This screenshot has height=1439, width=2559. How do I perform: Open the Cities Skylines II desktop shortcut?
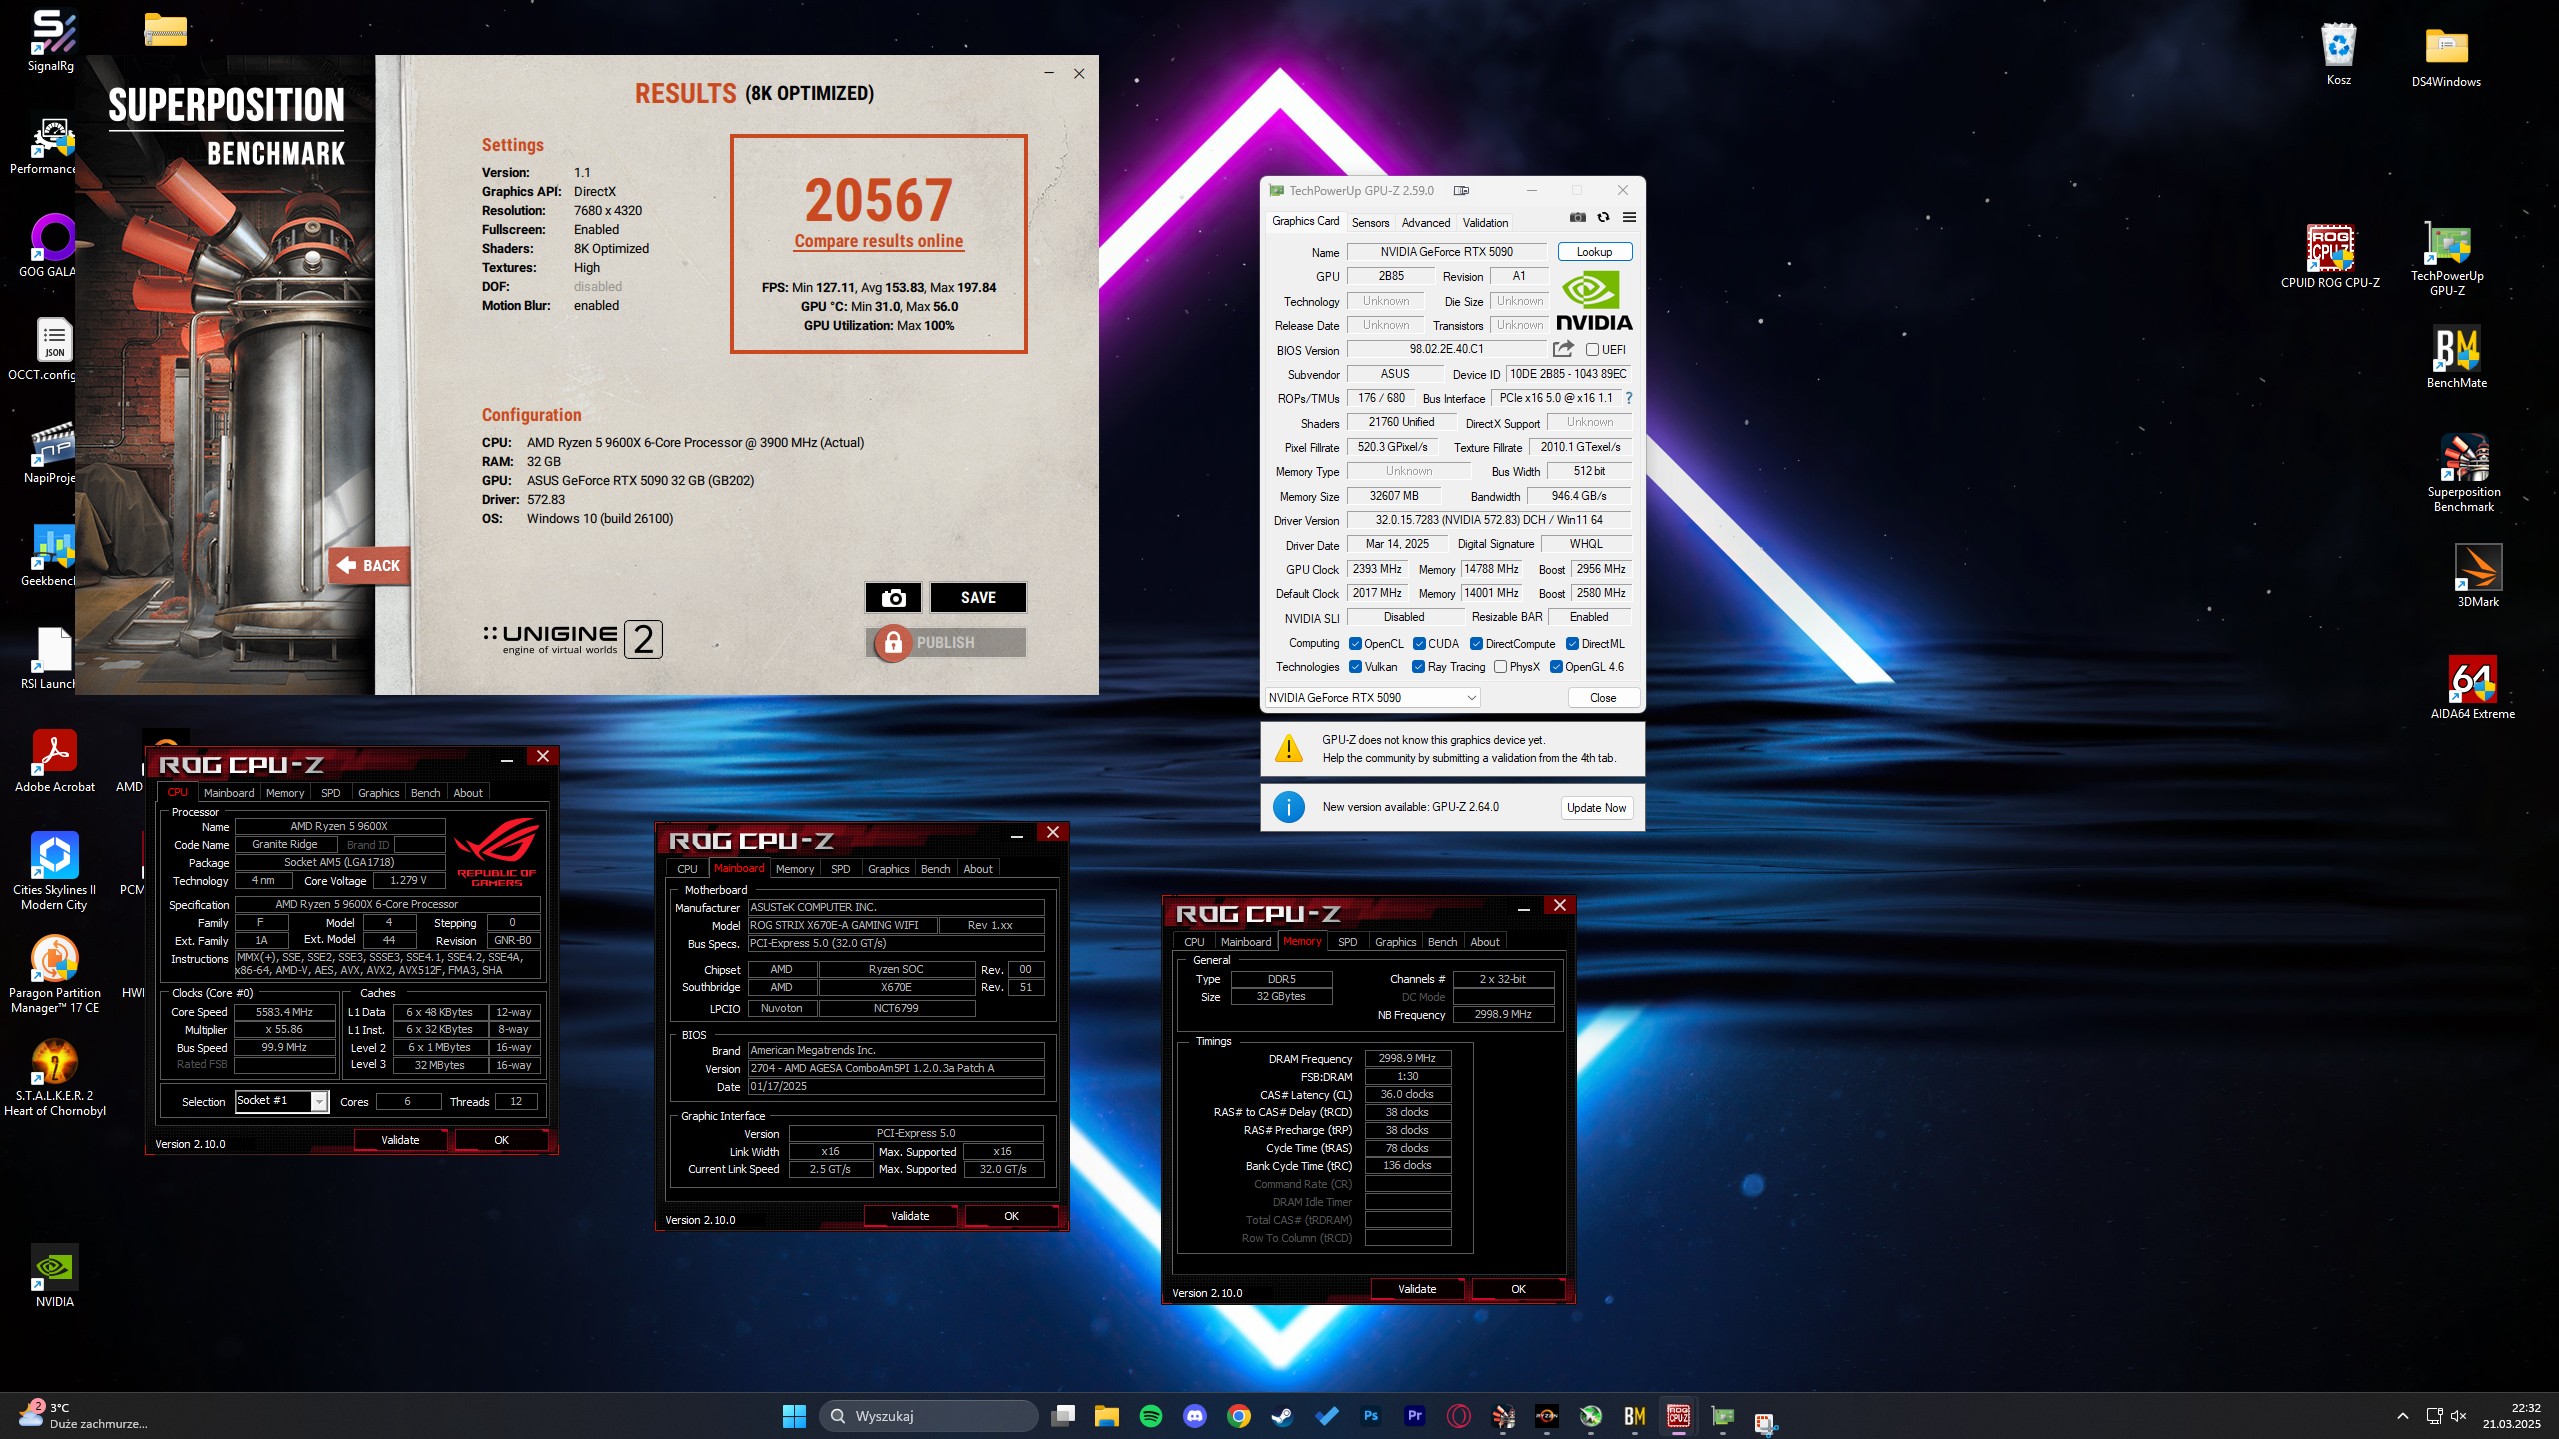point(55,871)
